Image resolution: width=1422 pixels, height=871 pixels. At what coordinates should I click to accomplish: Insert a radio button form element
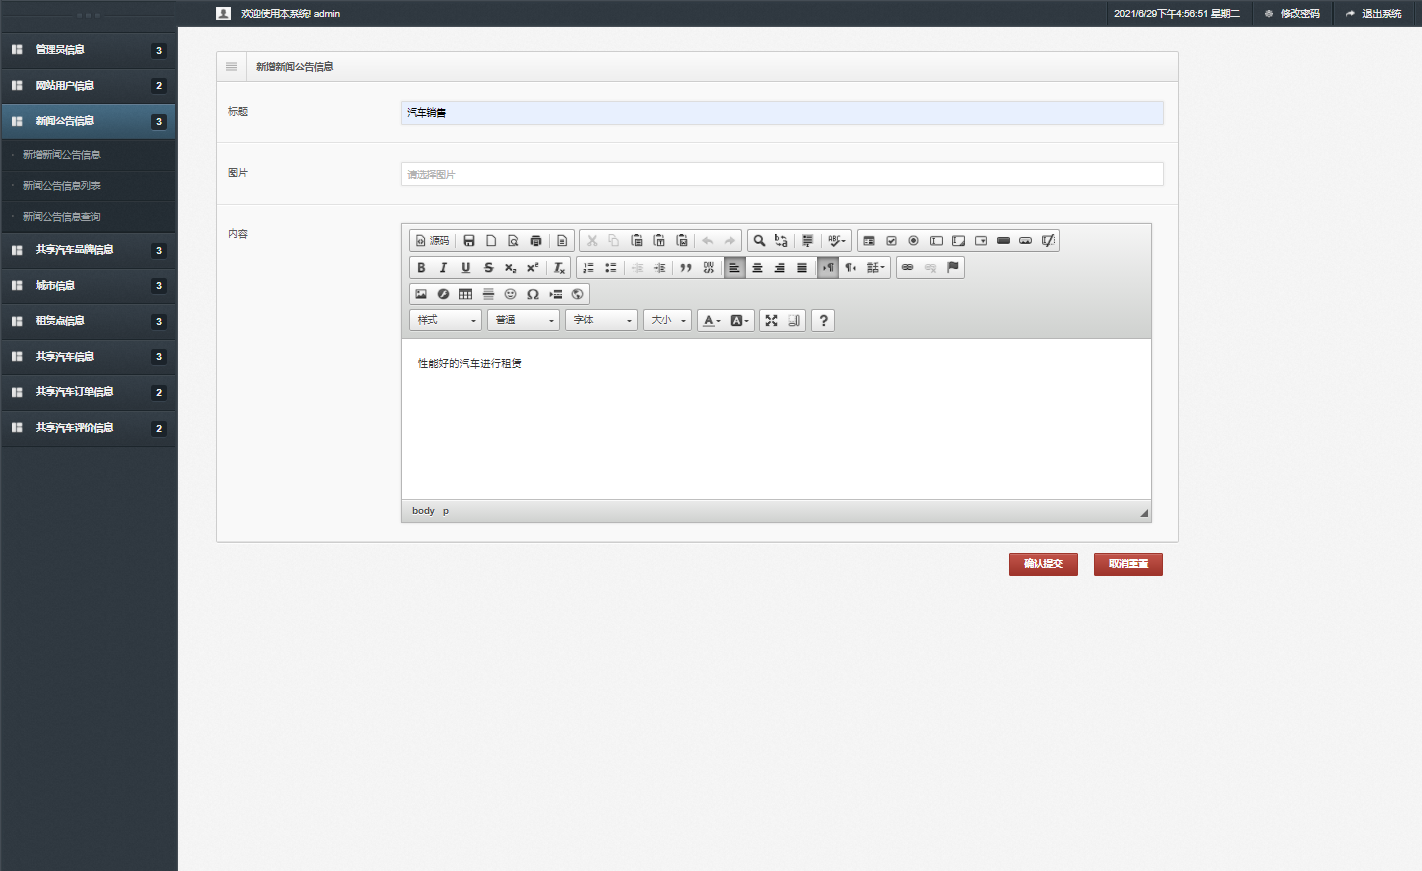913,241
